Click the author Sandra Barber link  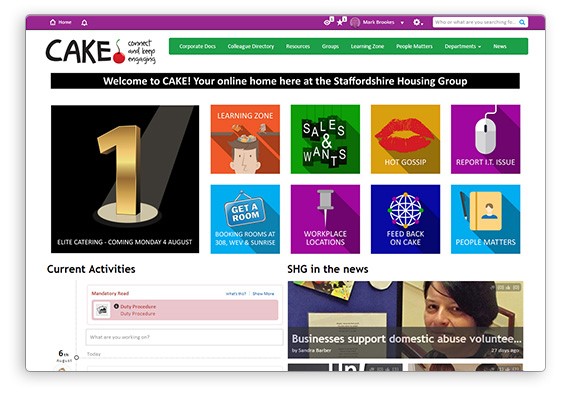[315, 350]
